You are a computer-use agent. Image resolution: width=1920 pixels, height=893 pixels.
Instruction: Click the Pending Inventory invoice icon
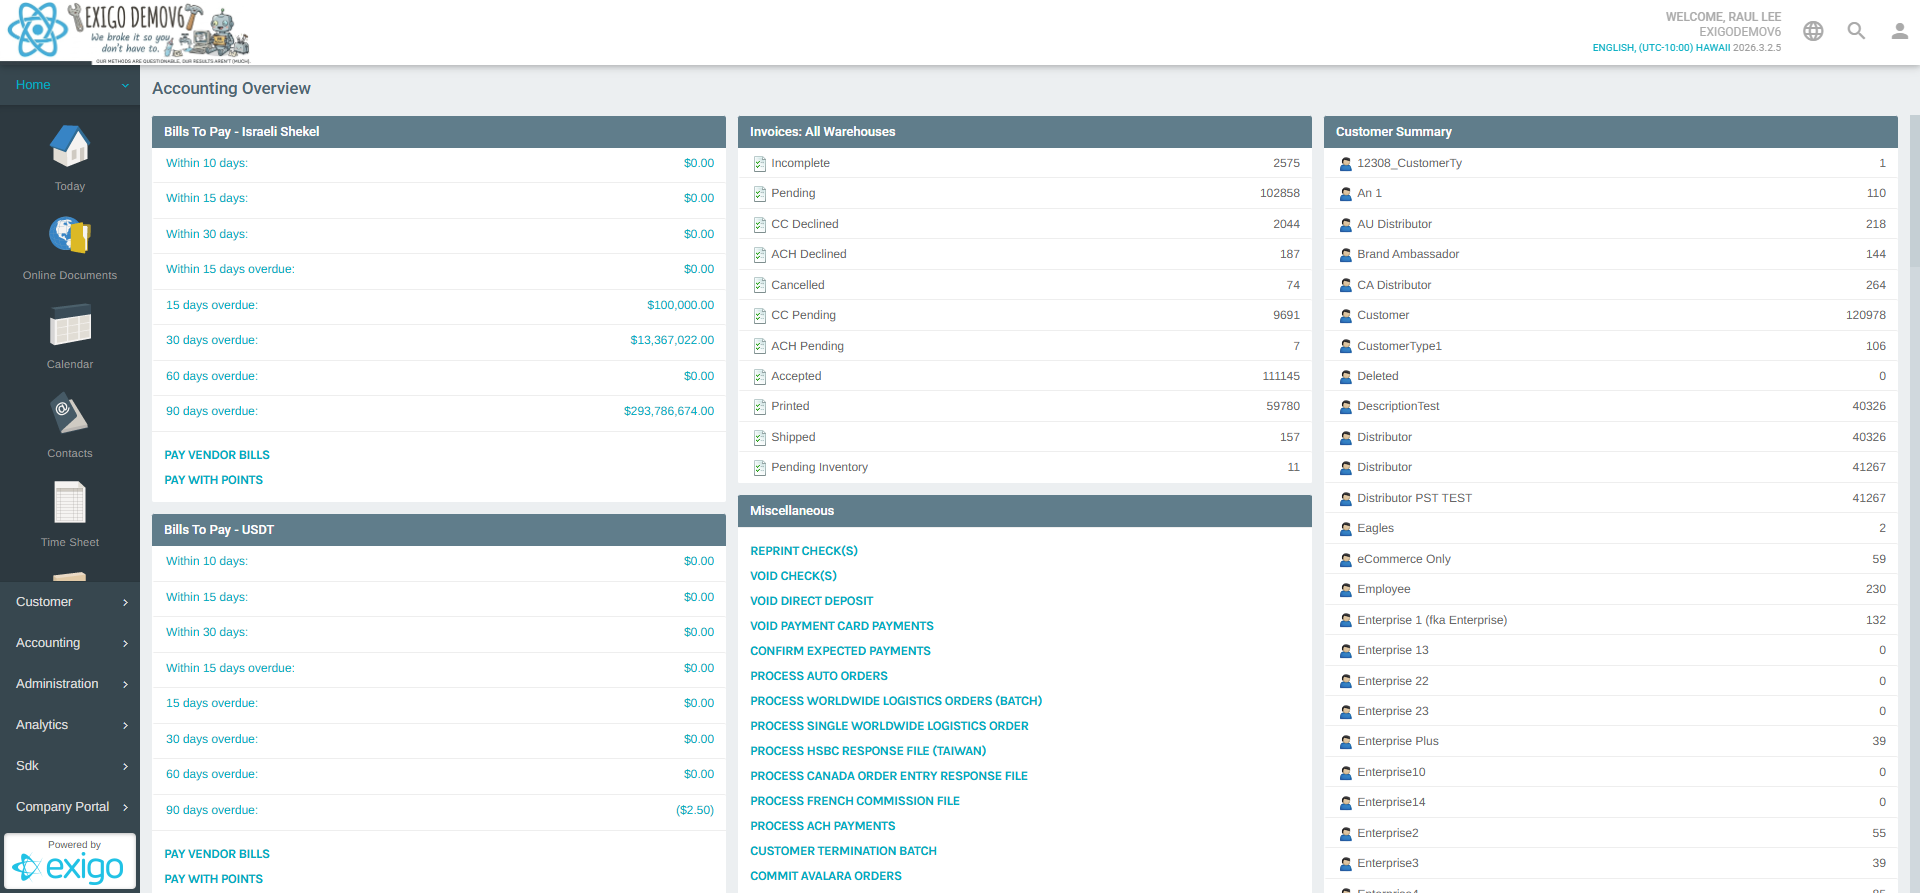pyautogui.click(x=759, y=467)
